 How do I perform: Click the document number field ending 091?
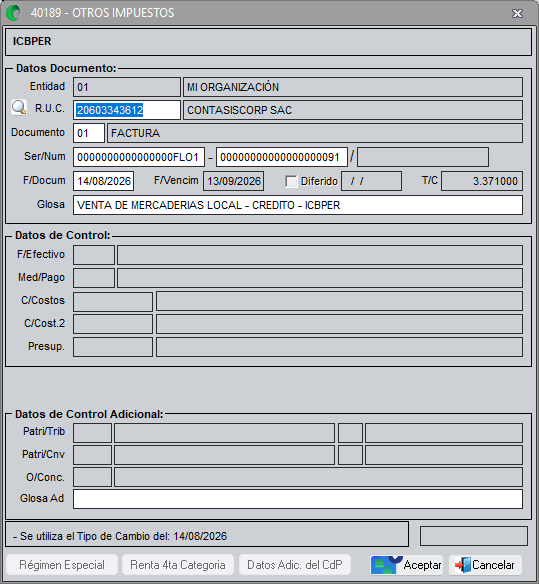[282, 157]
